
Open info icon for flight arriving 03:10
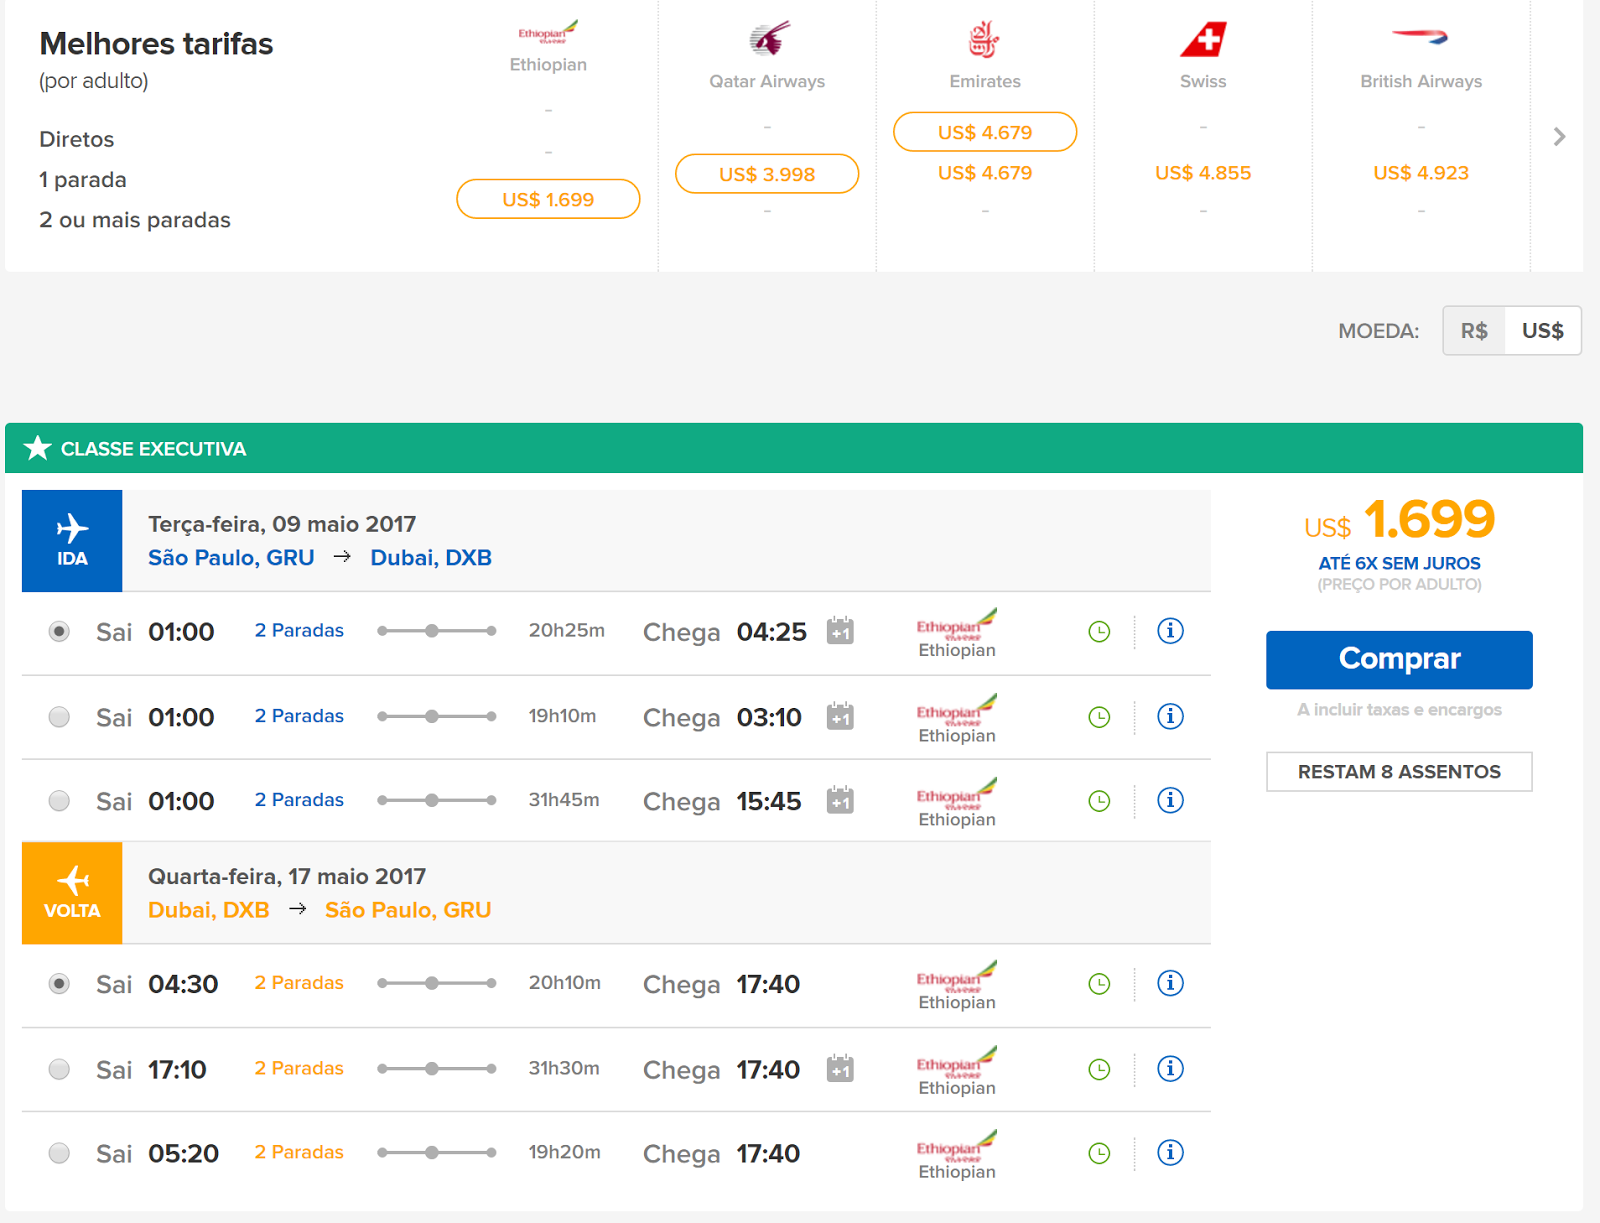[1170, 716]
